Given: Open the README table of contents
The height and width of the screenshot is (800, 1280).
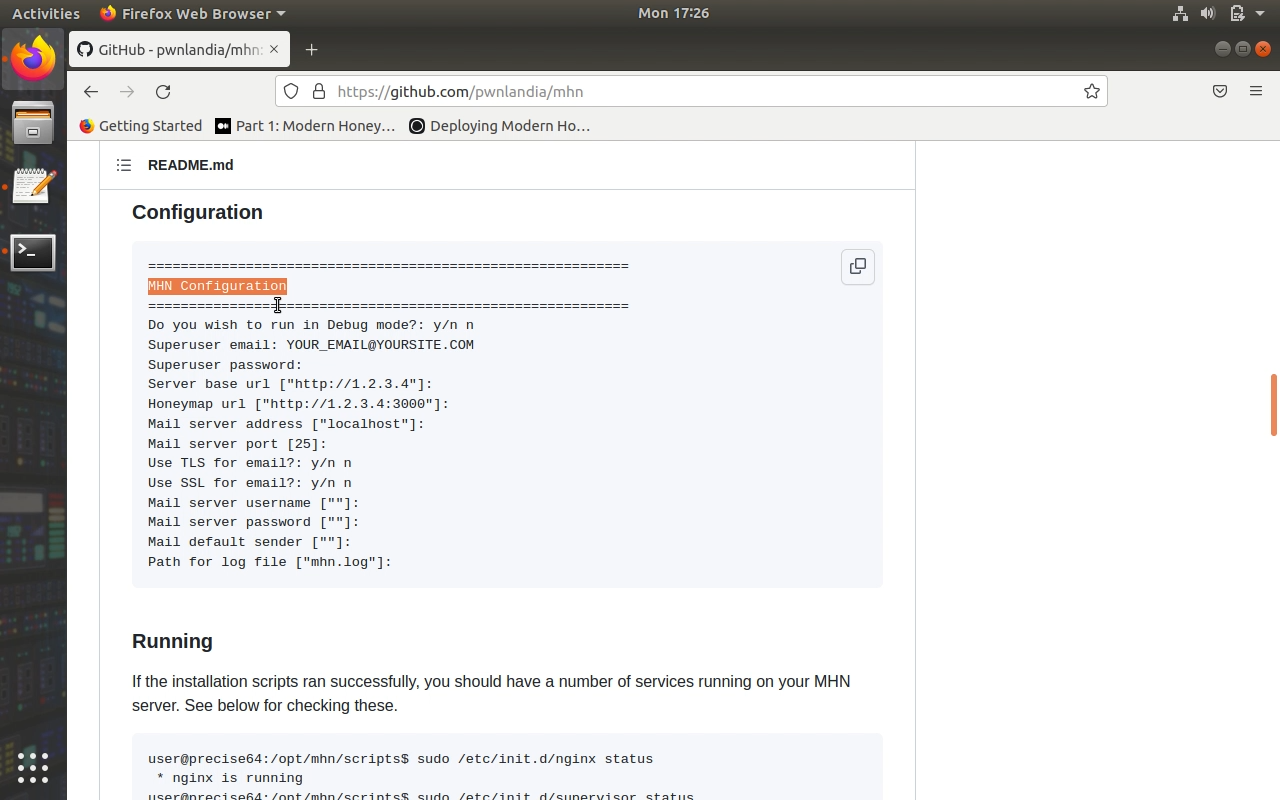Looking at the screenshot, I should coord(124,165).
